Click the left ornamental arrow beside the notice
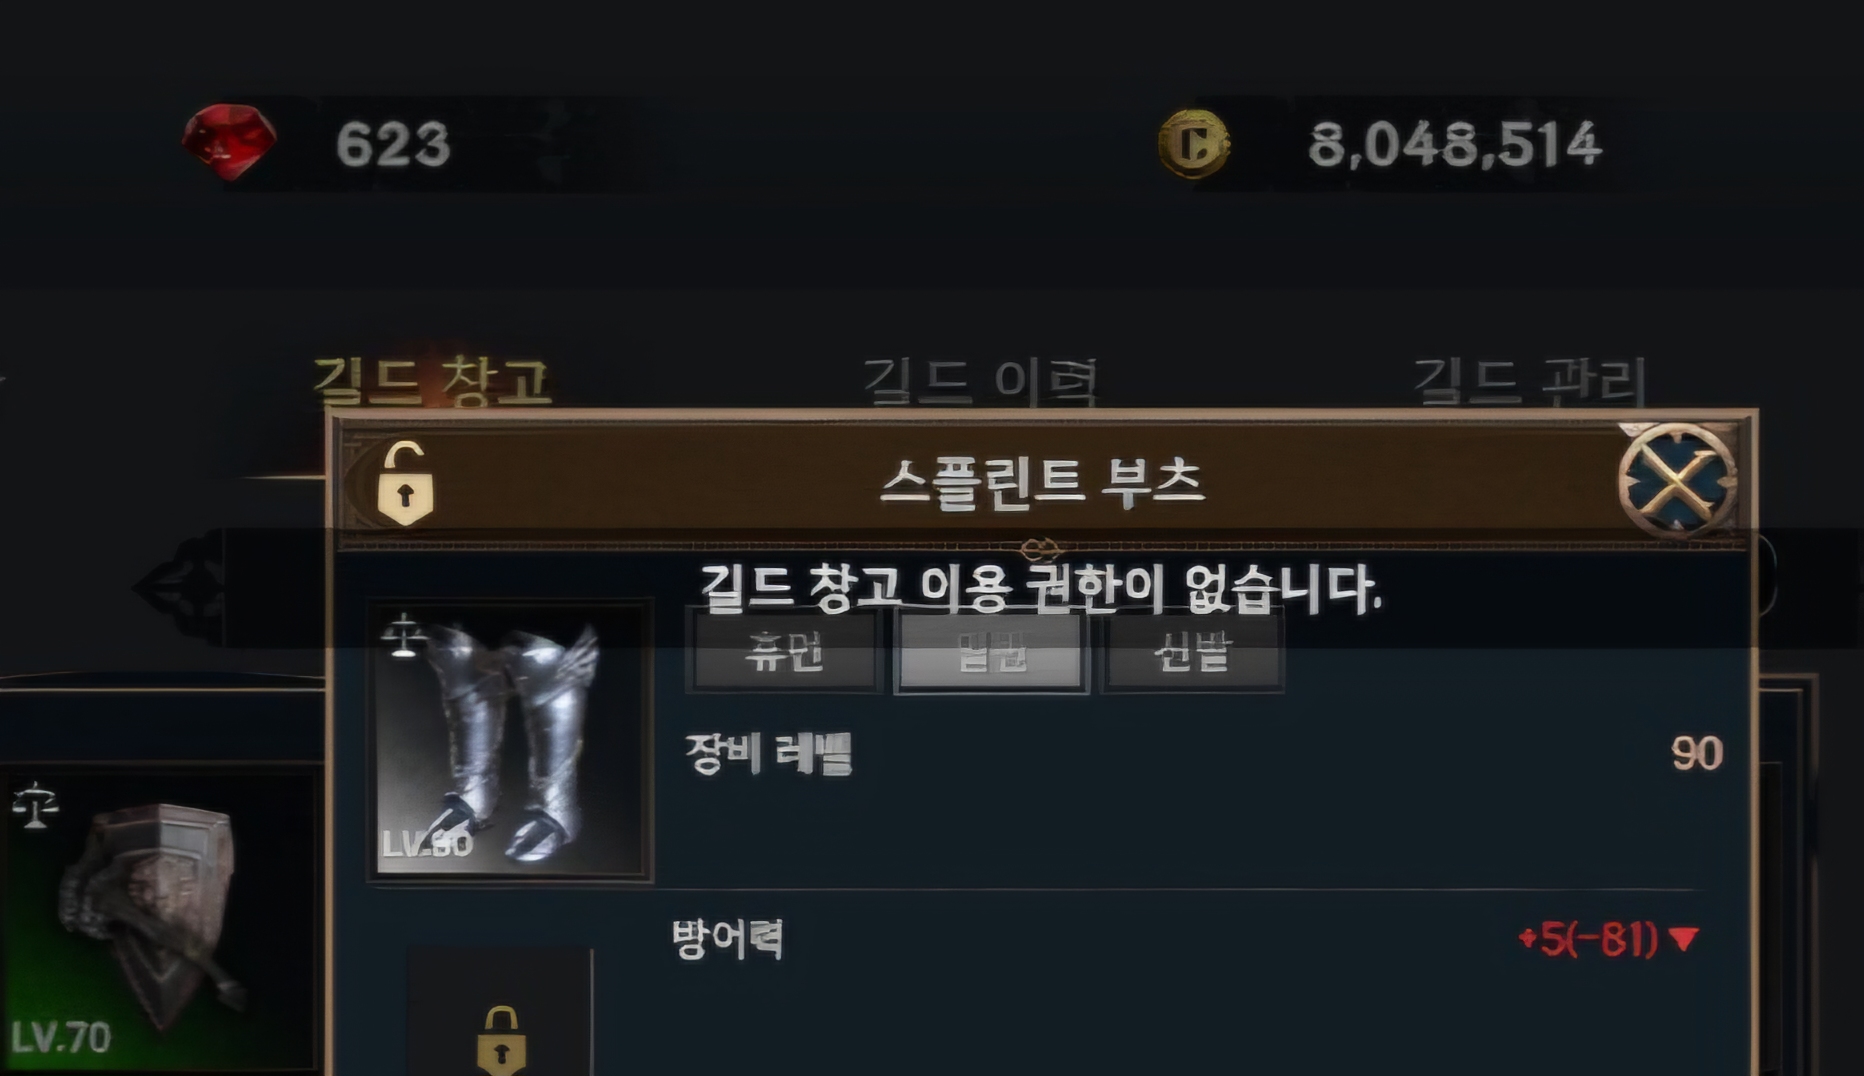The width and height of the screenshot is (1864, 1076). 180,588
